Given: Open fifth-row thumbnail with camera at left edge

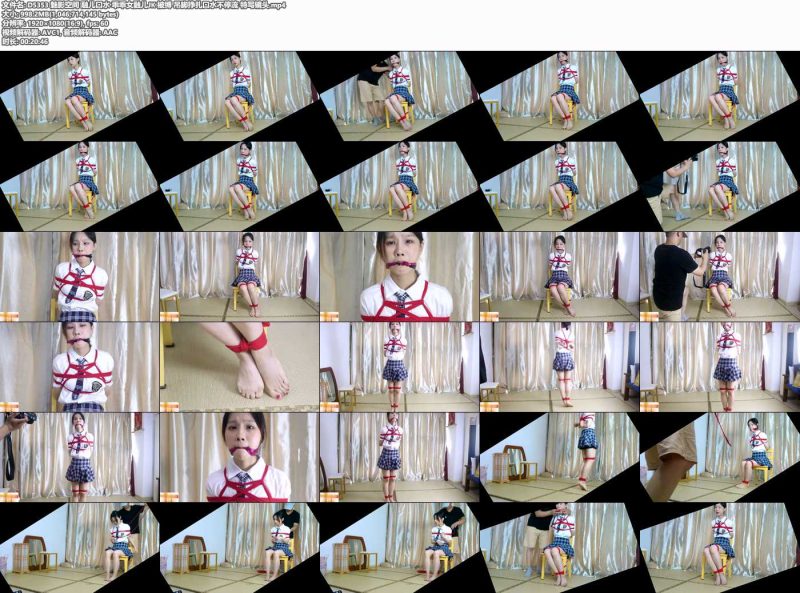Looking at the screenshot, I should [80, 457].
